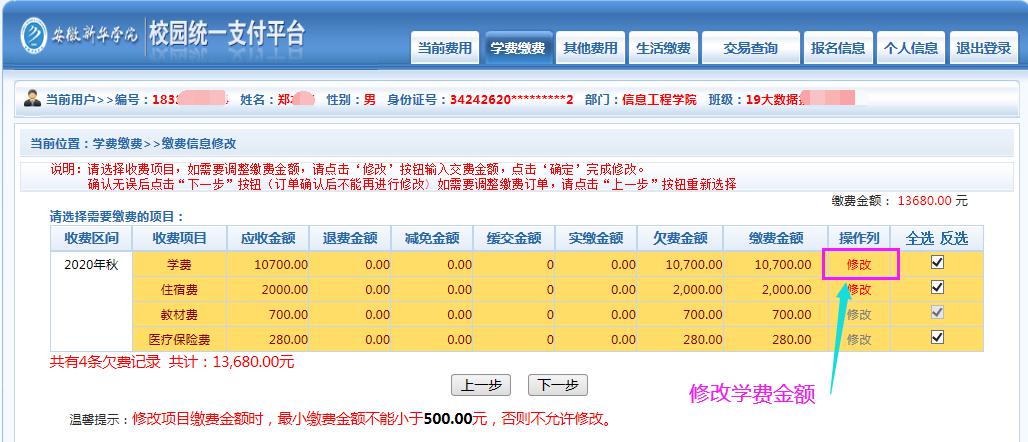Select the 交易查询 tab

tap(751, 48)
